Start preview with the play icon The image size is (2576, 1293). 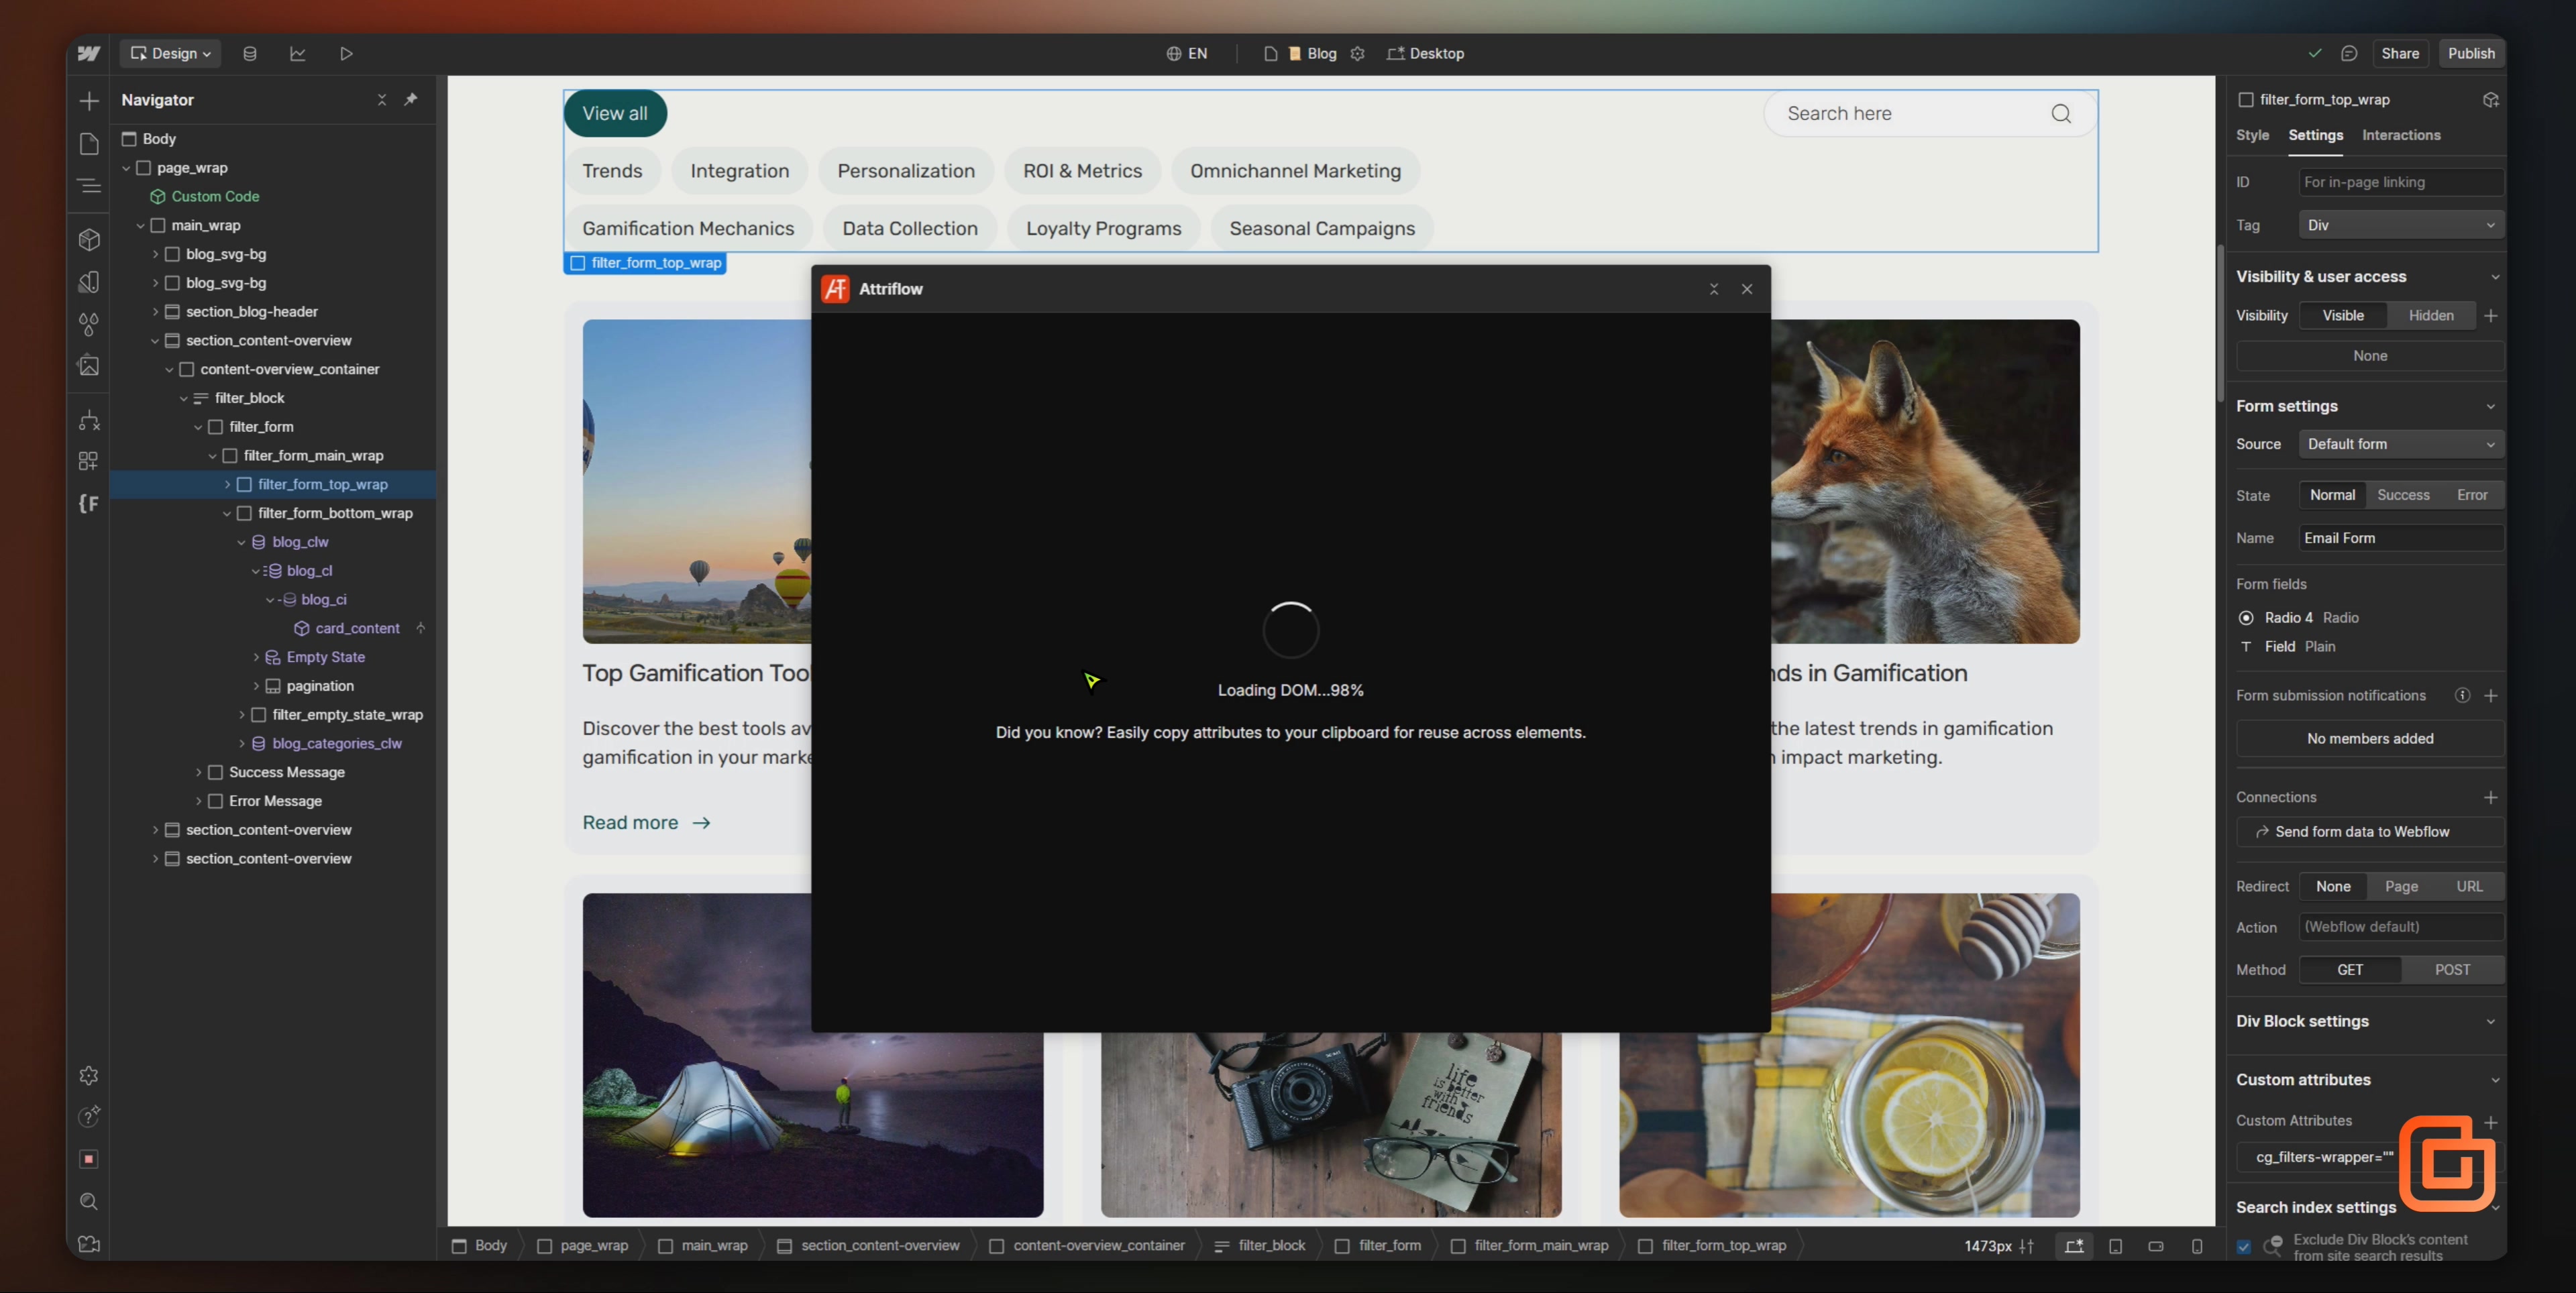pyautogui.click(x=346, y=54)
